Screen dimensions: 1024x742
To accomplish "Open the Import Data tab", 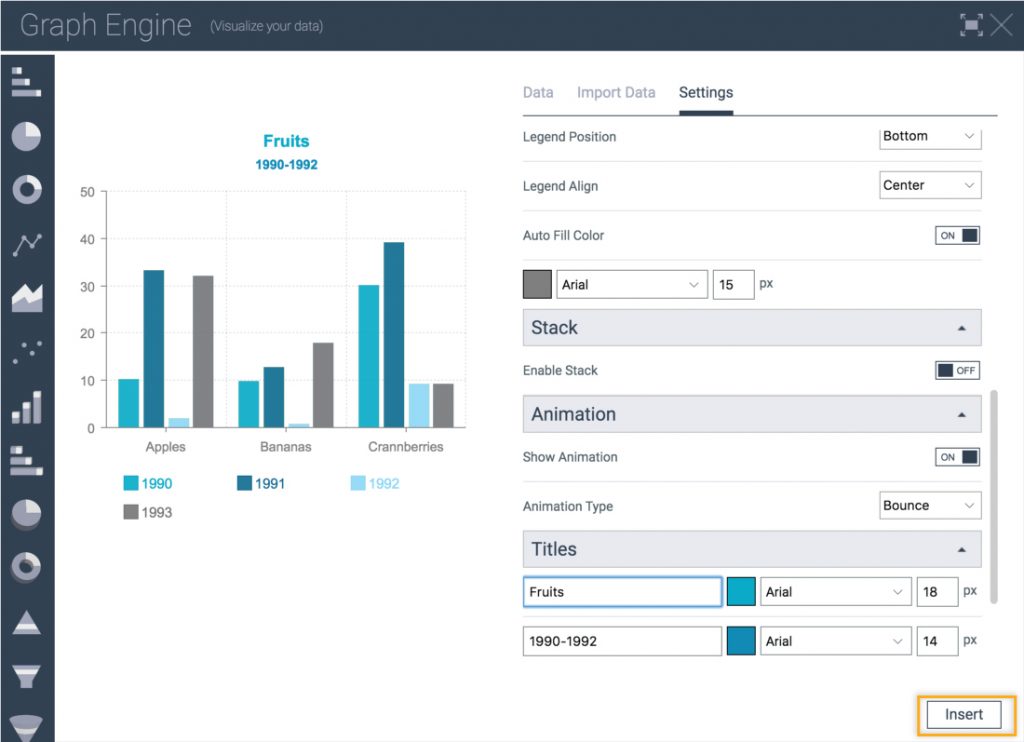I will point(616,93).
